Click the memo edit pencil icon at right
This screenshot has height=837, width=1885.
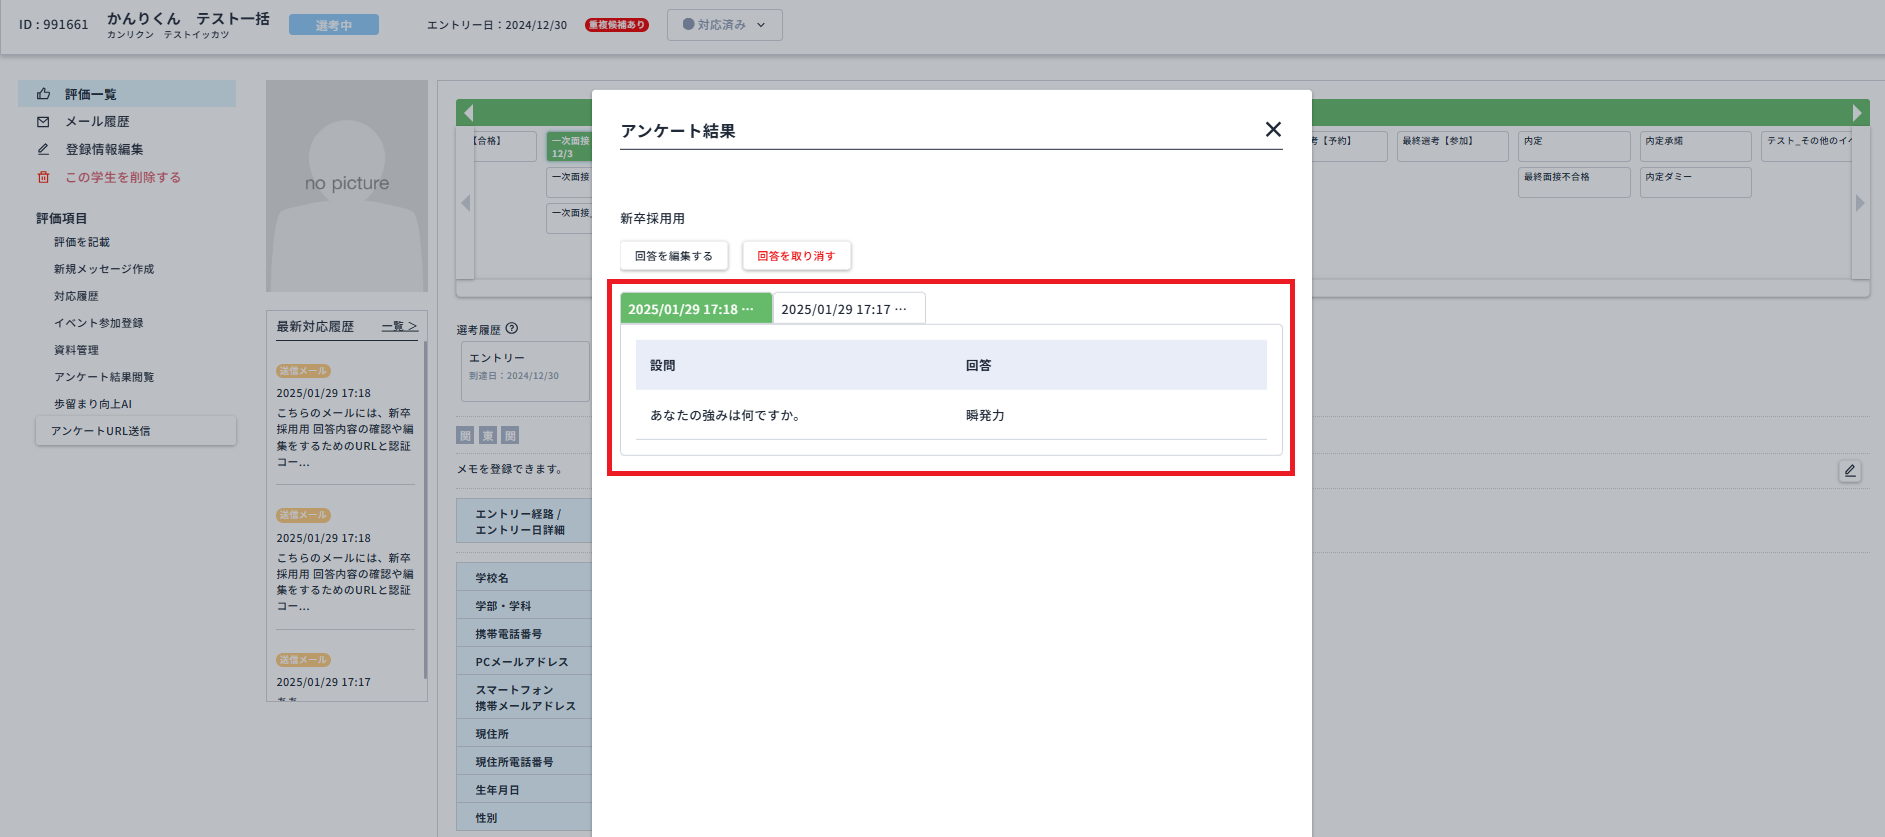coord(1849,471)
